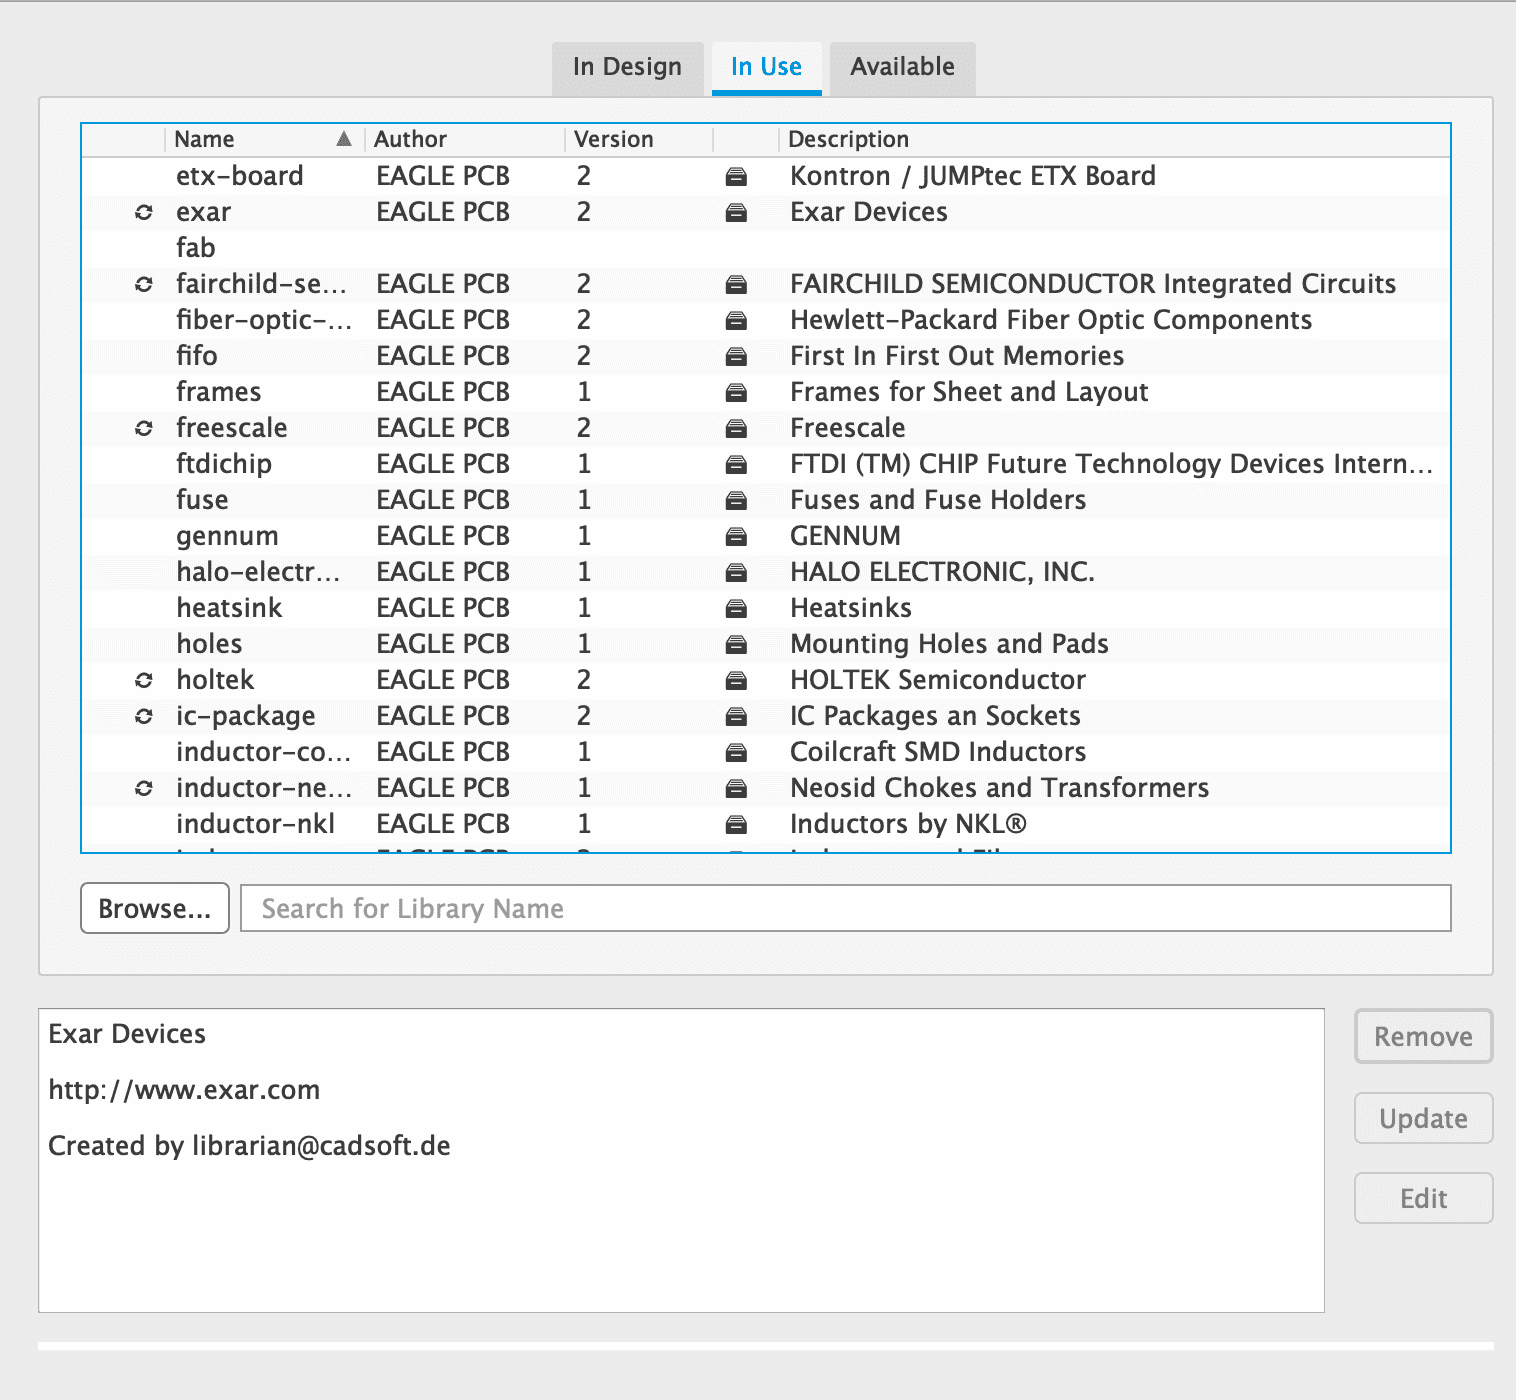The height and width of the screenshot is (1400, 1516).
Task: Click the update icon next to inductor-ne…
Action: click(x=144, y=788)
